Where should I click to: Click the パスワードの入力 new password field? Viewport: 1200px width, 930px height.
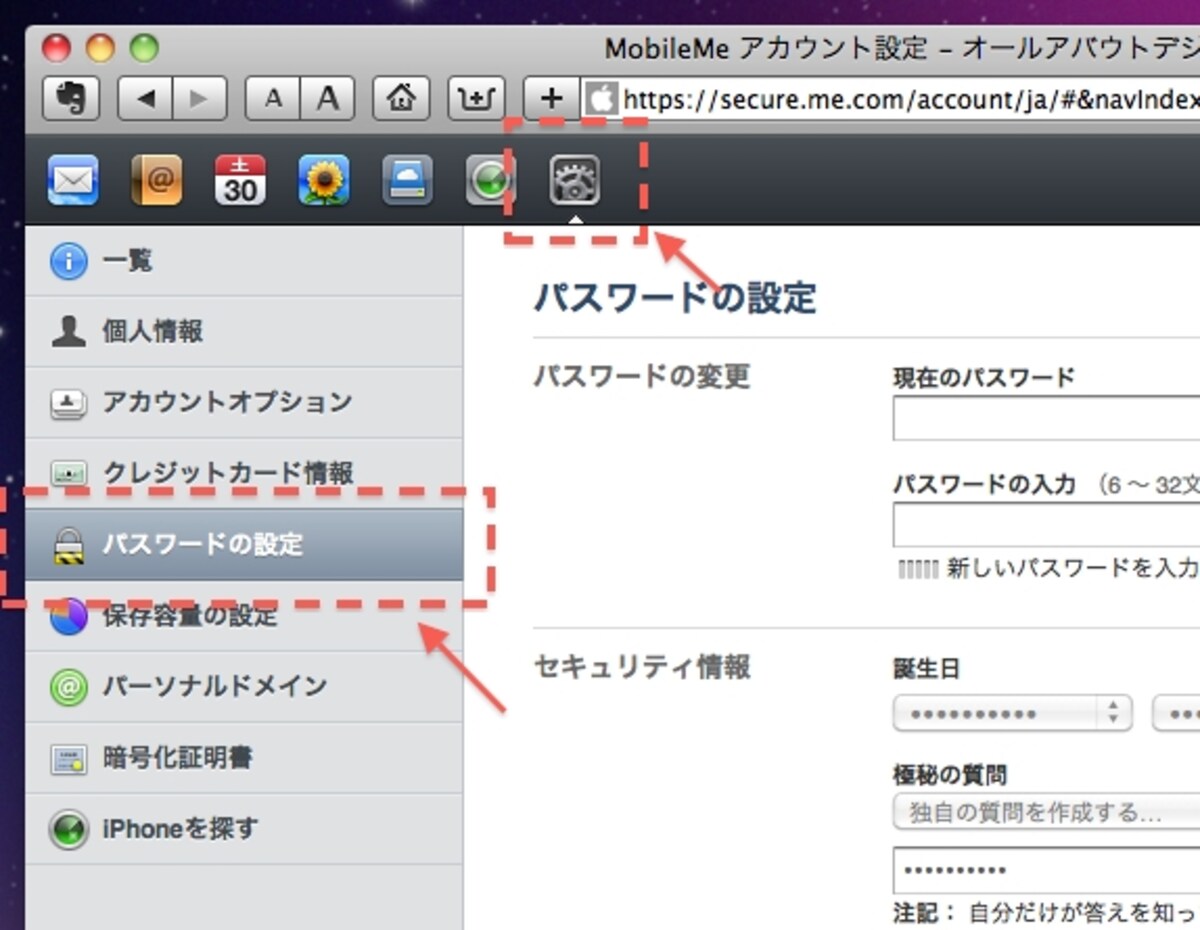pyautogui.click(x=1046, y=525)
